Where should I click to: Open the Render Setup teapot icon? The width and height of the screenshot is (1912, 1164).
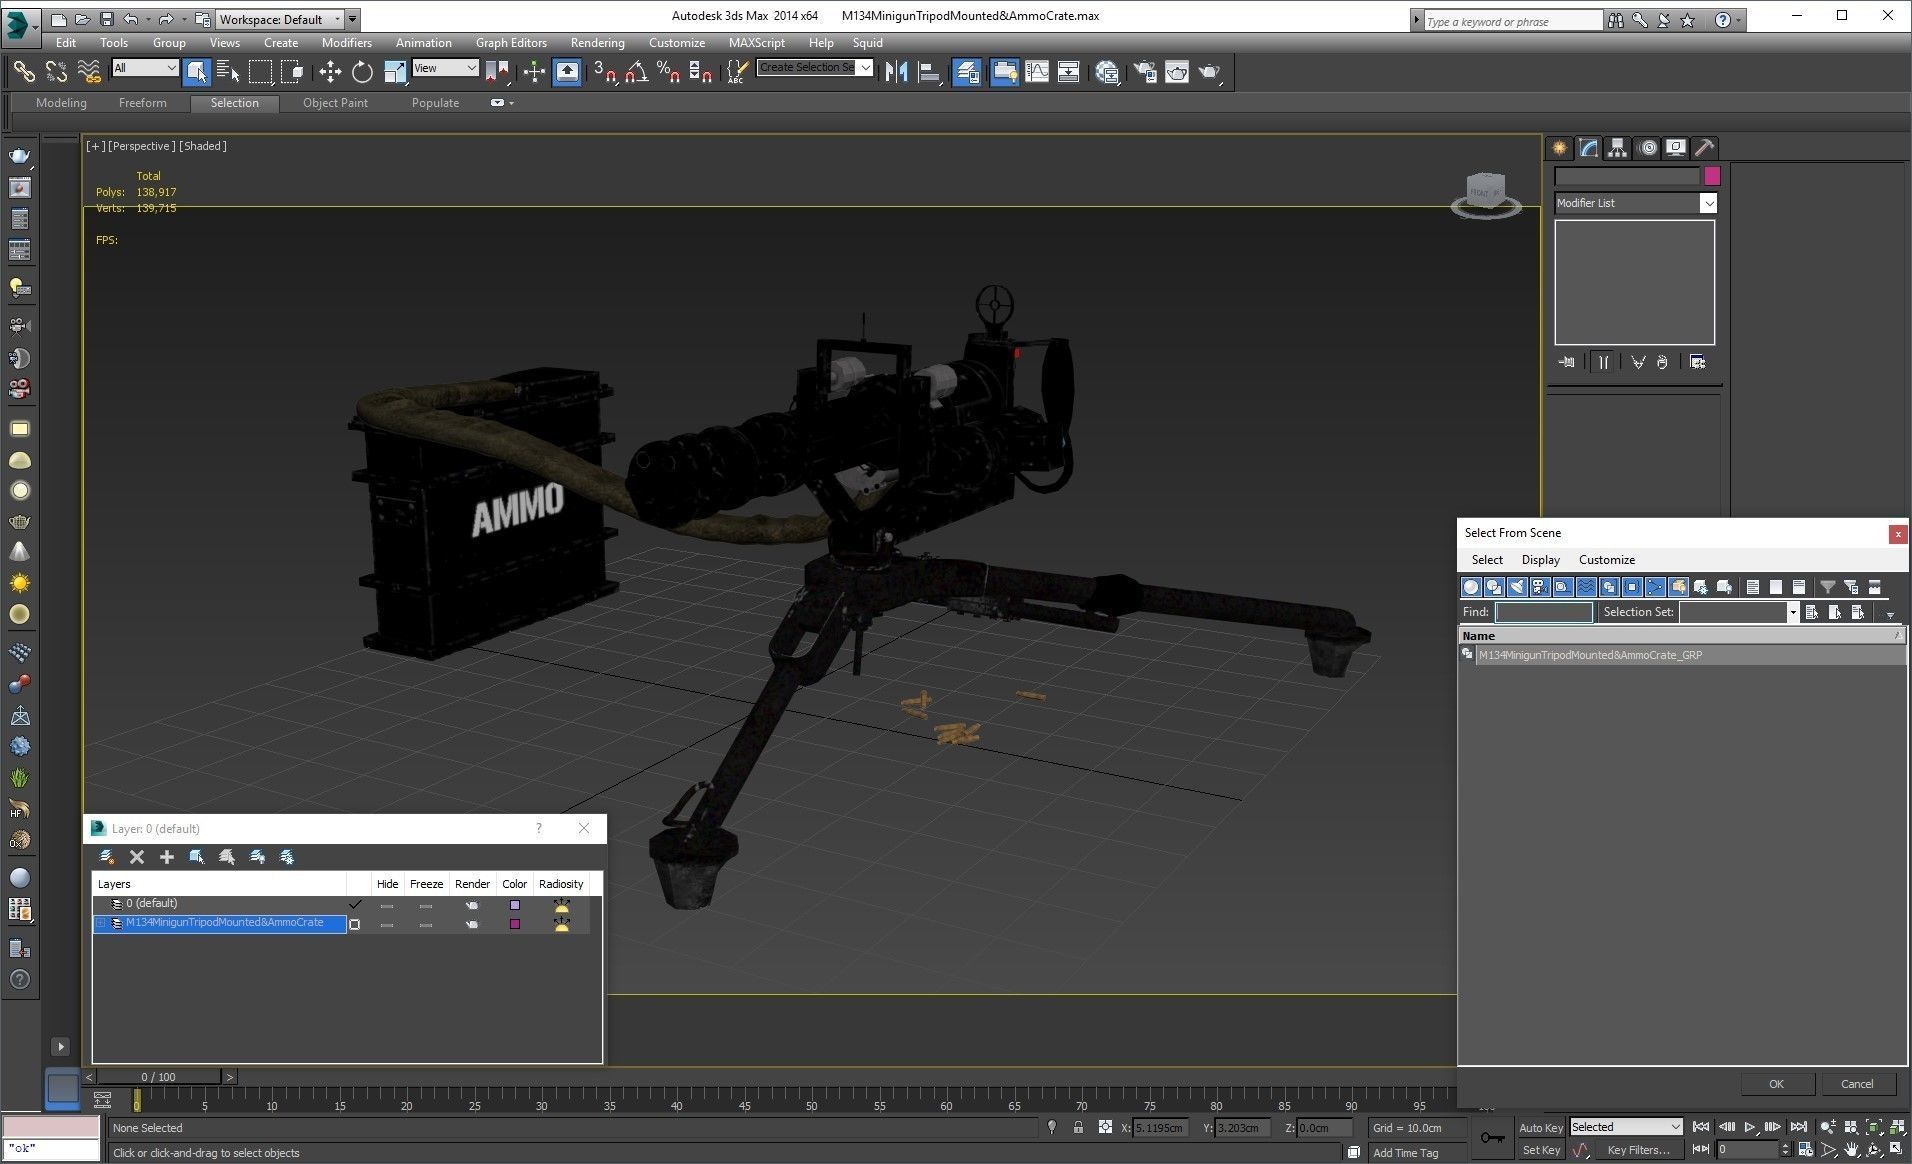tap(1146, 71)
